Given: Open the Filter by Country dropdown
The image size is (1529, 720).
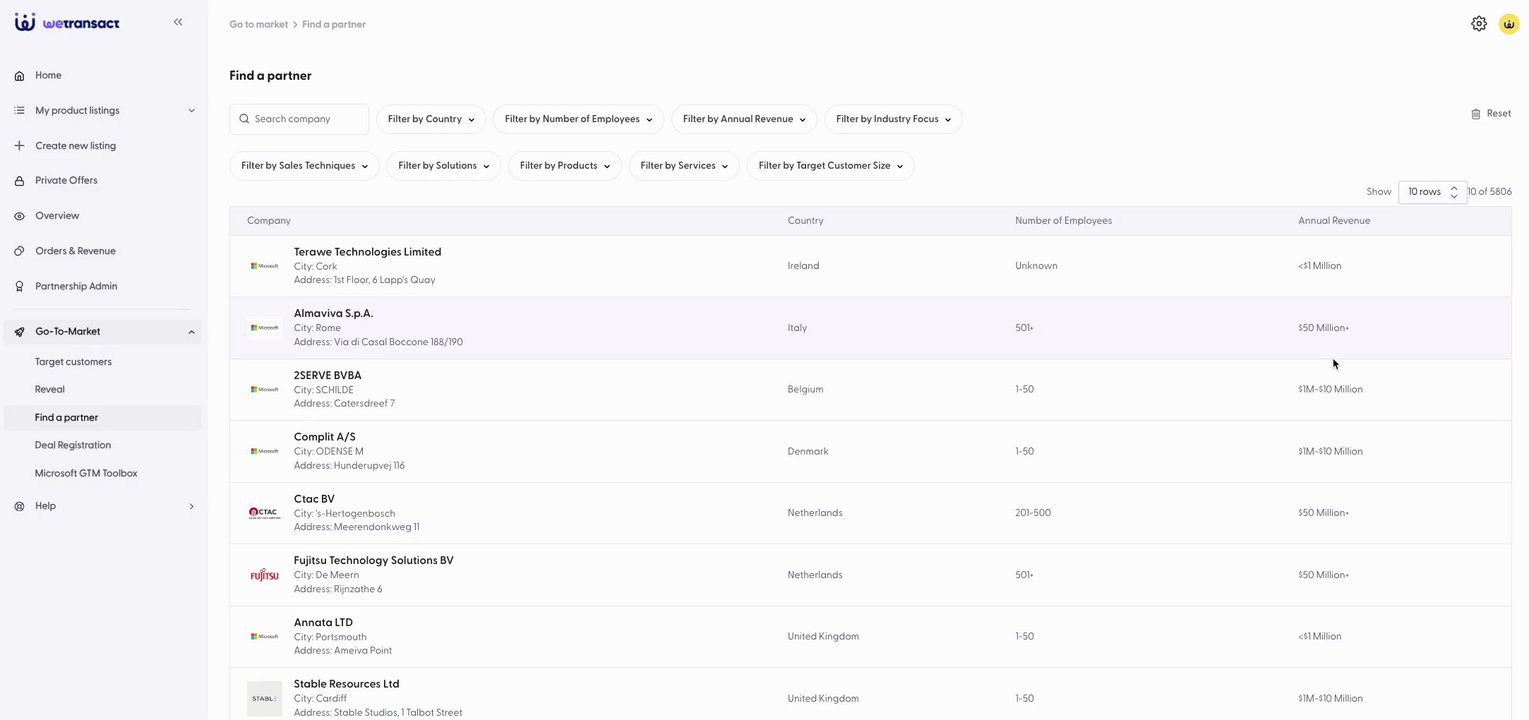Looking at the screenshot, I should 431,120.
